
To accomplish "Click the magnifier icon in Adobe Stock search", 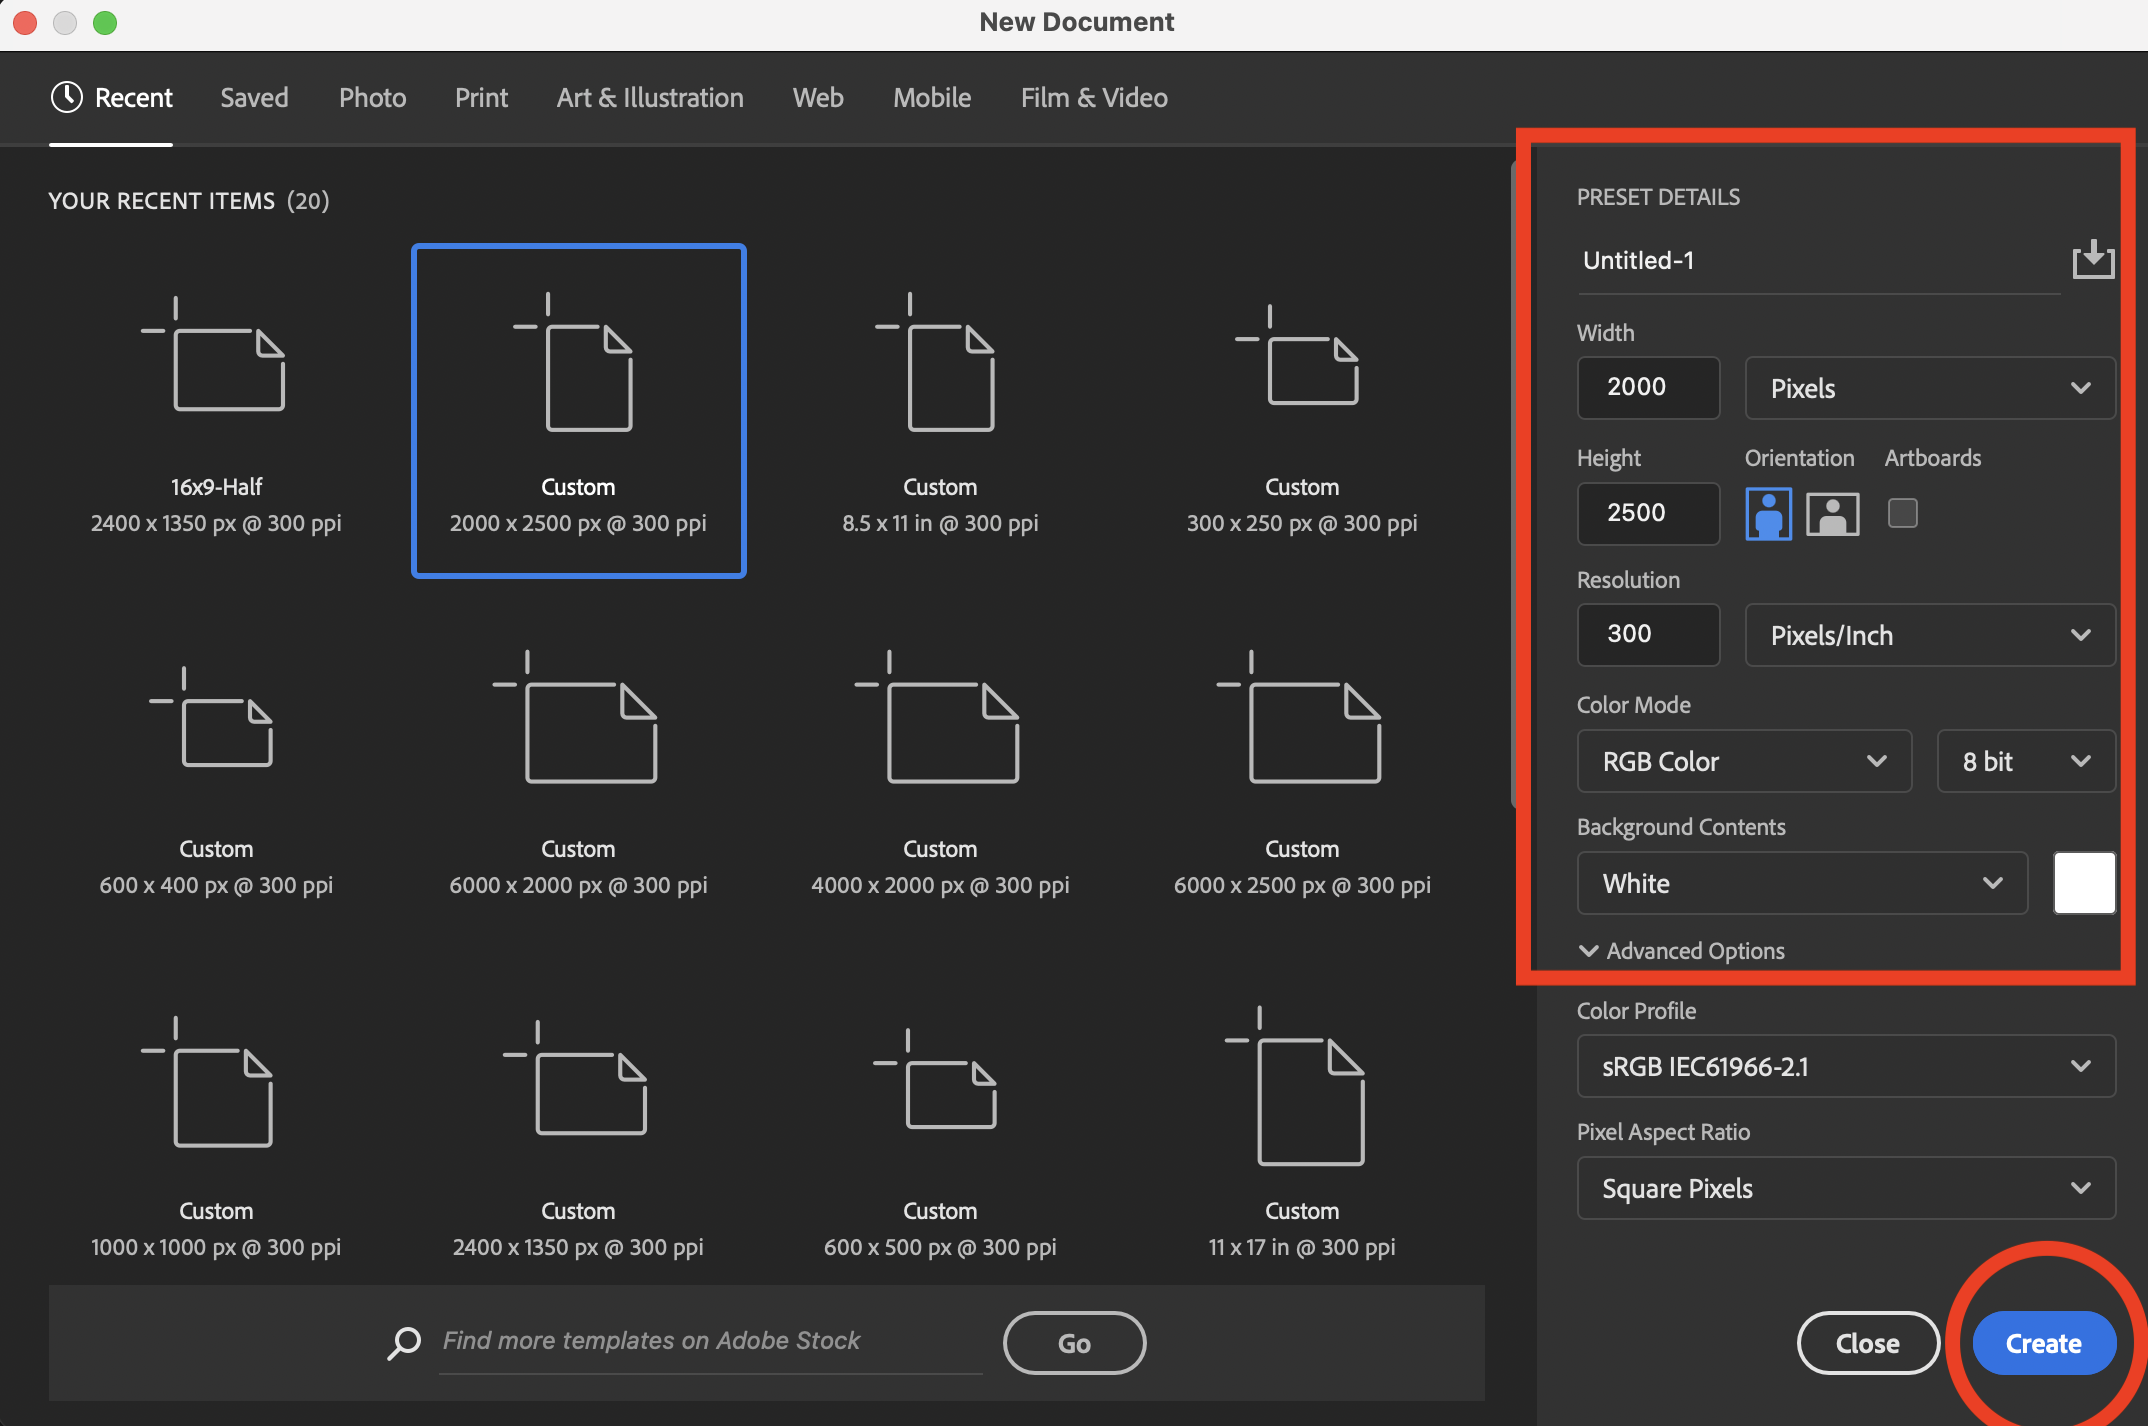I will click(x=404, y=1343).
